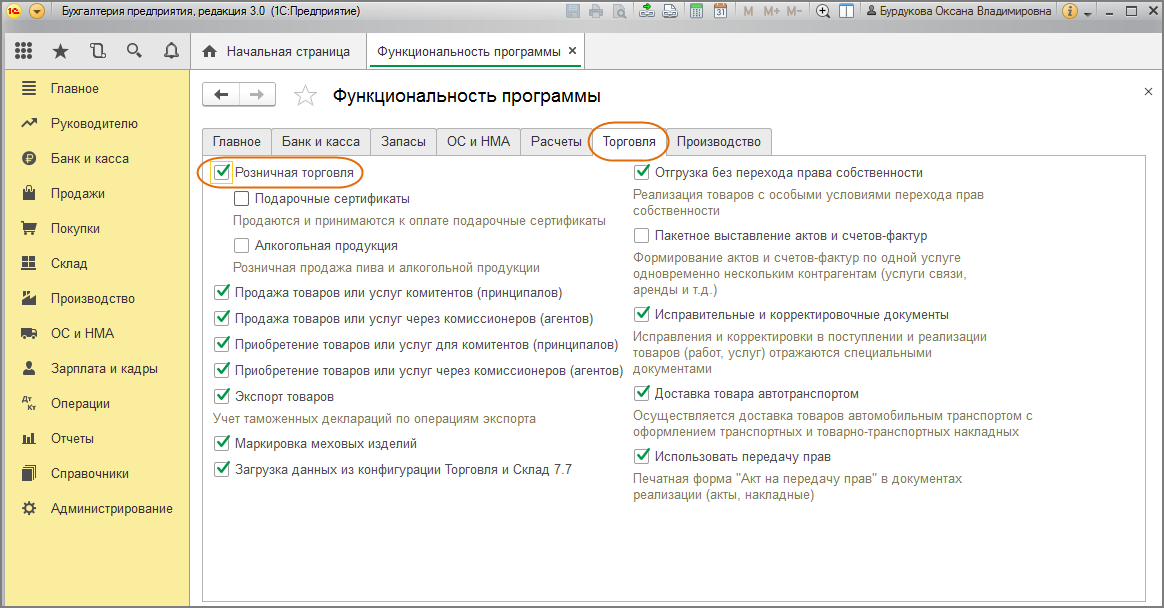The height and width of the screenshot is (608, 1164).
Task: Open Зарплата и кадры section
Action: (x=97, y=368)
